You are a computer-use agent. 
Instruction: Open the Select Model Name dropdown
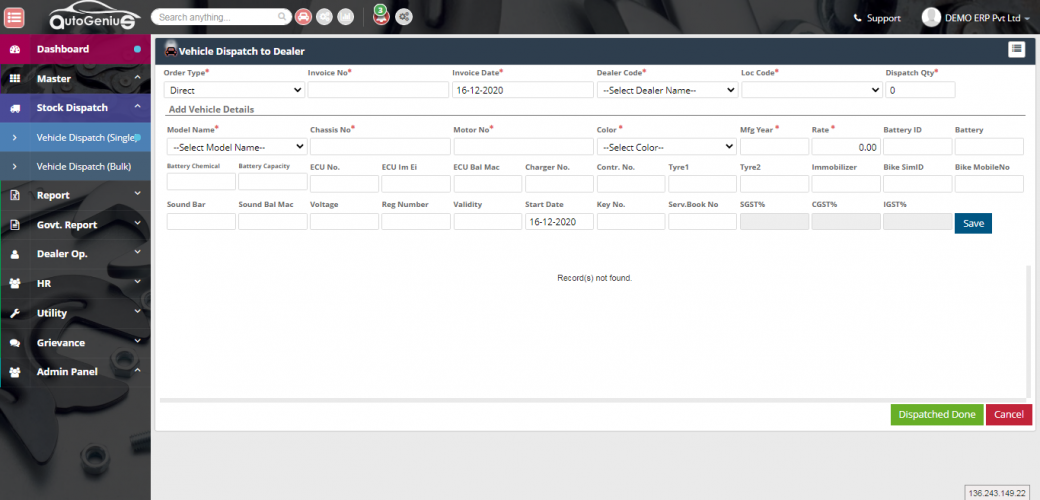237,147
